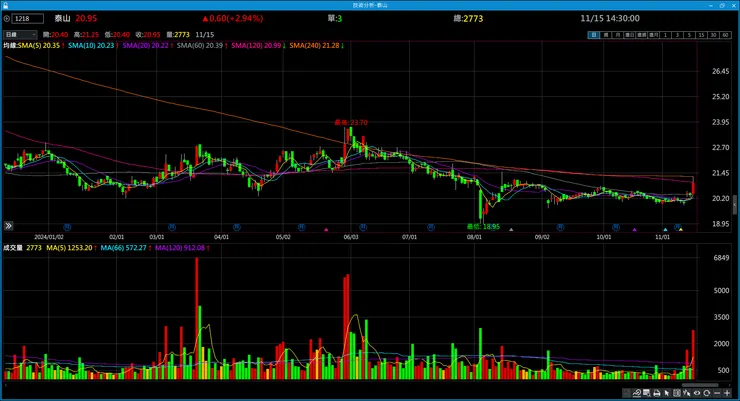
Task: Select the 15-minute period tab
Action: click(x=701, y=35)
